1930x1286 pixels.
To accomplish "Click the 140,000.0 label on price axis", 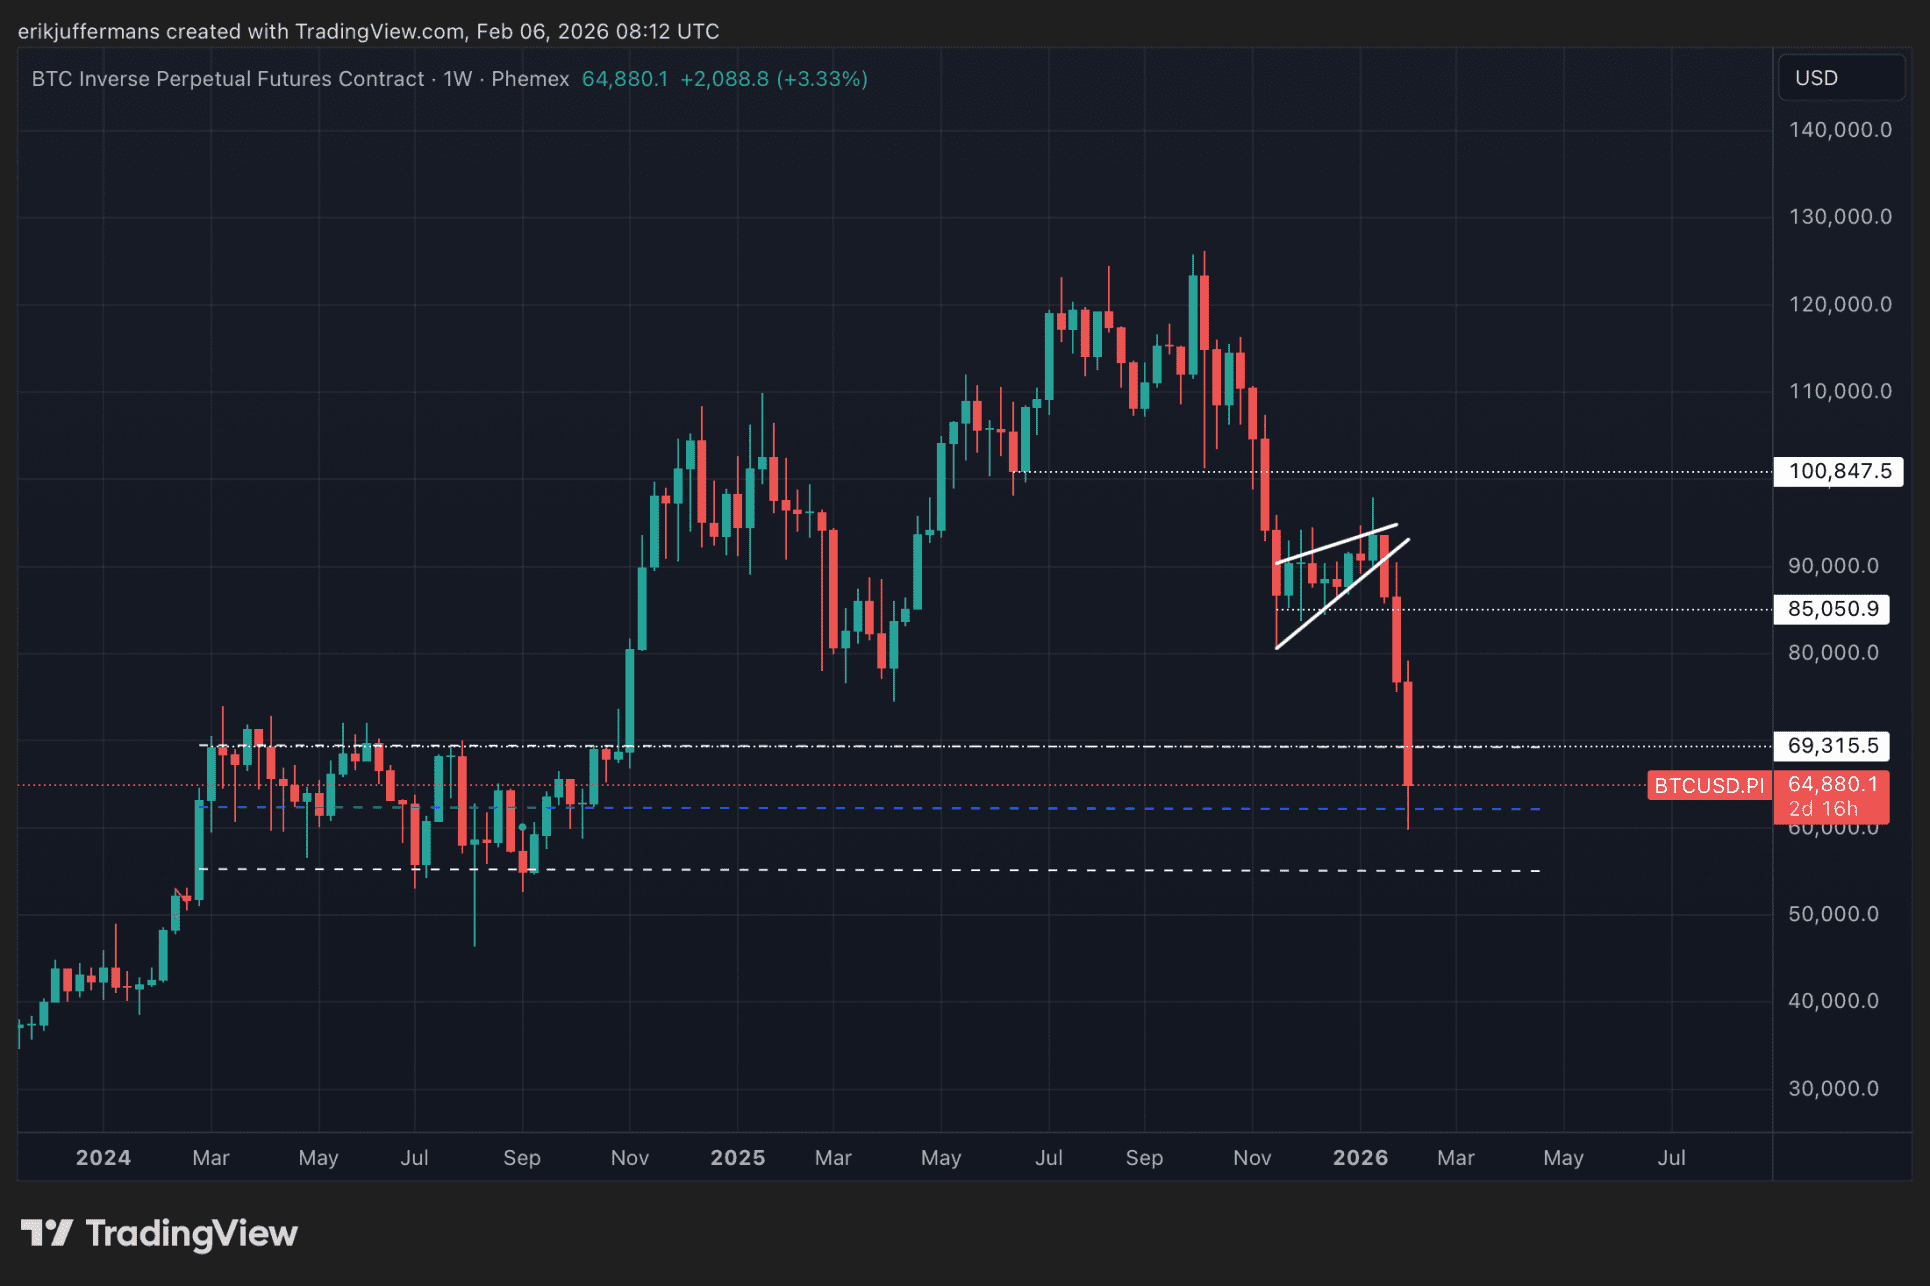I will (1839, 130).
